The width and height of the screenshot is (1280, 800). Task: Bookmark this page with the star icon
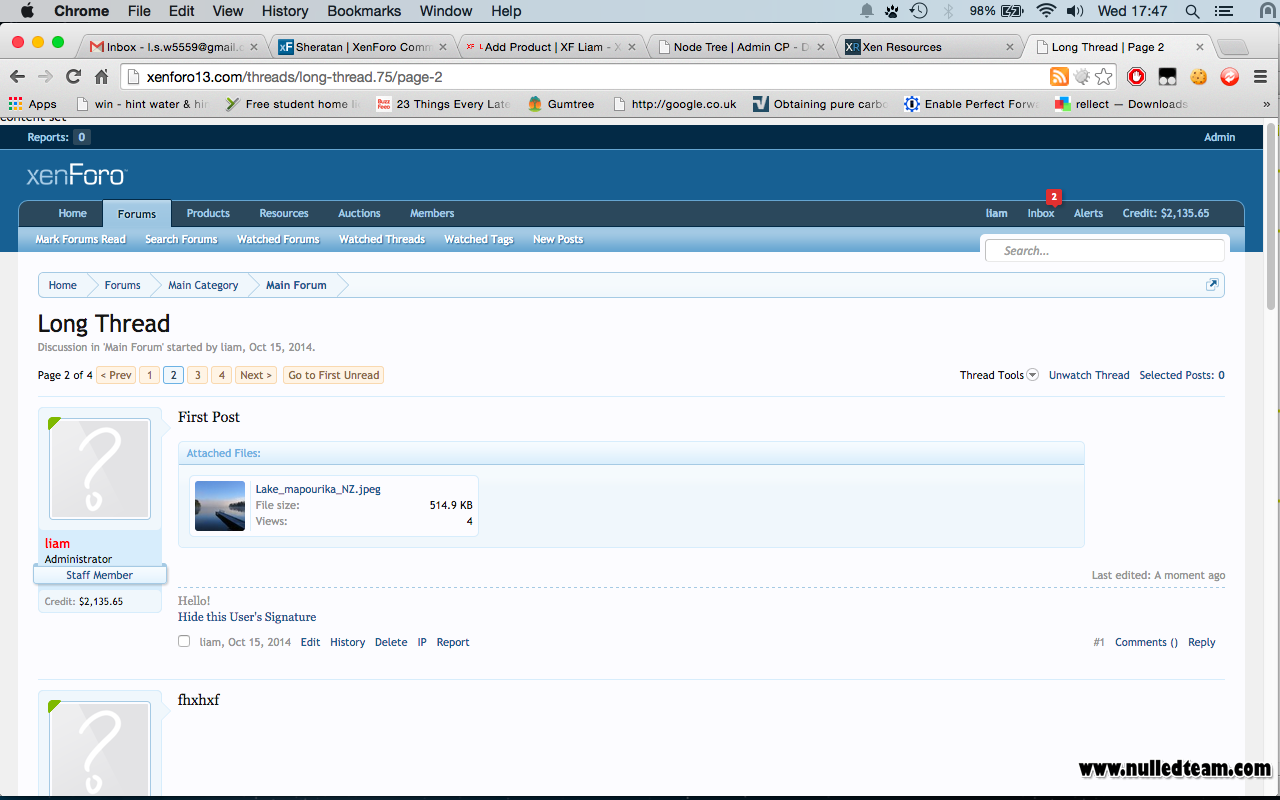1103,77
